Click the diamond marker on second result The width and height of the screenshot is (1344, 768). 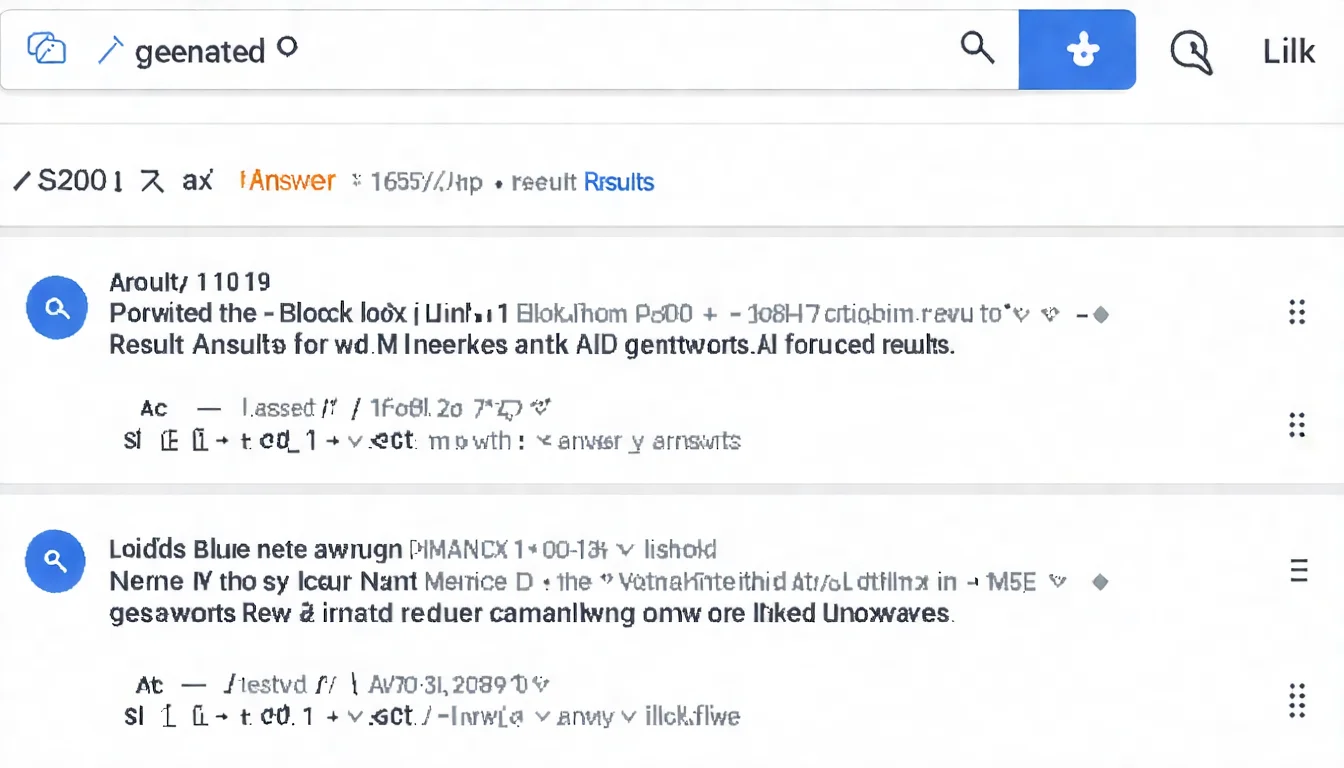click(1100, 582)
